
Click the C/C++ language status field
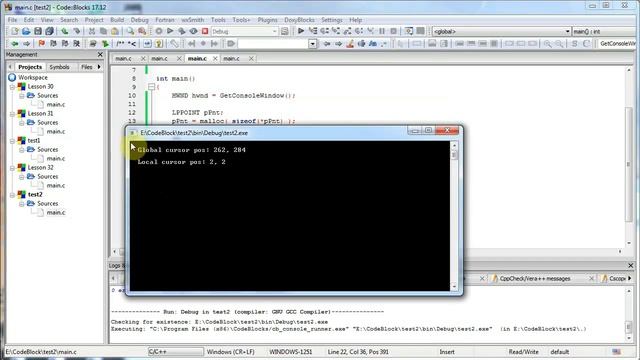coord(176,352)
